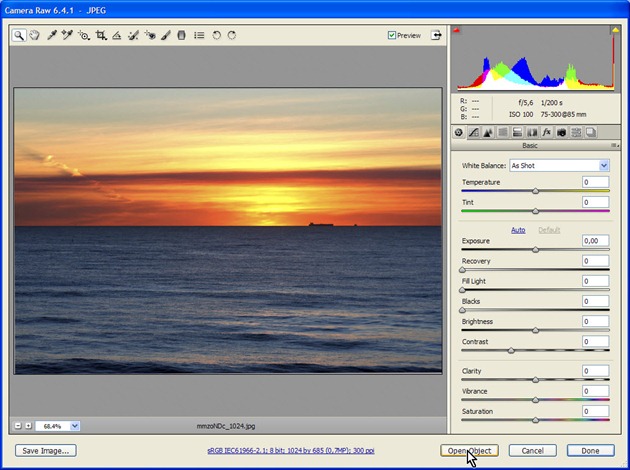Switch to the Tone Curve tab
Screen dimensions: 630x470
pos(474,132)
